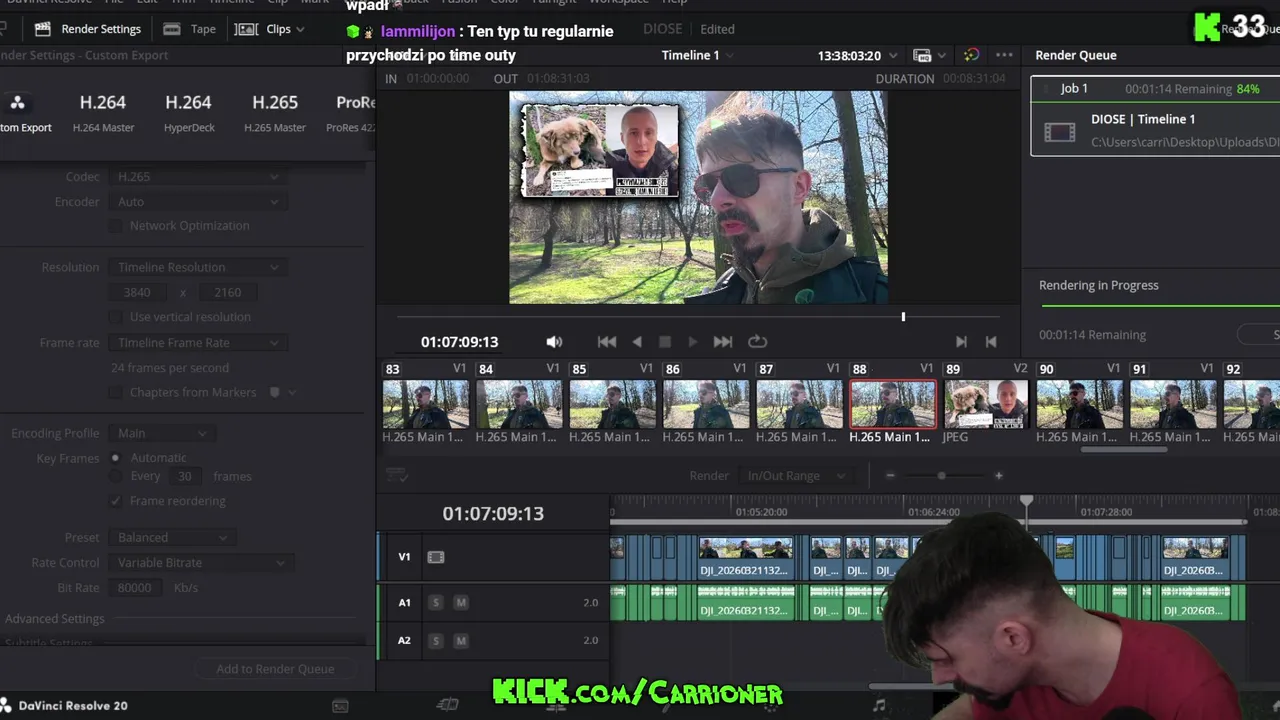
Task: Enable Use vertical resolution checkbox
Action: 115,317
